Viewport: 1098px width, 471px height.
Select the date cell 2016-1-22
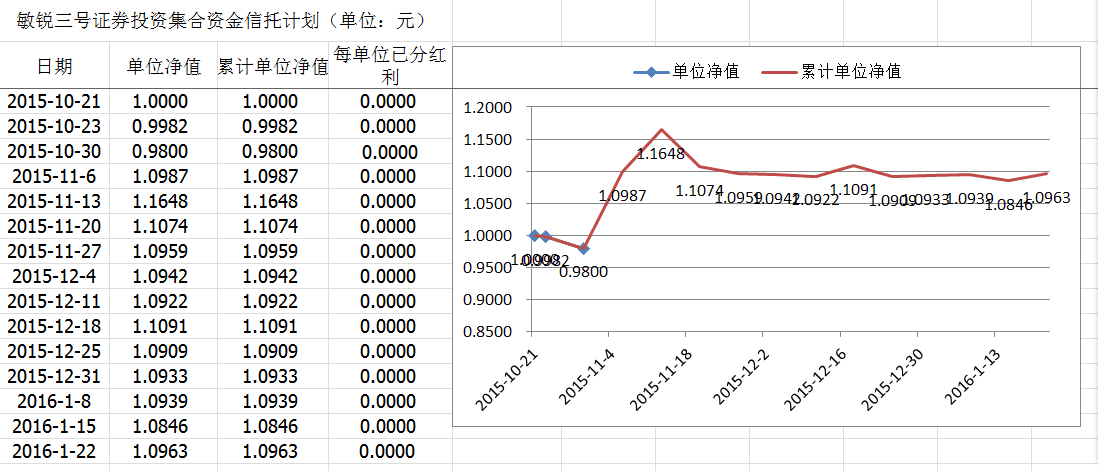tap(55, 452)
